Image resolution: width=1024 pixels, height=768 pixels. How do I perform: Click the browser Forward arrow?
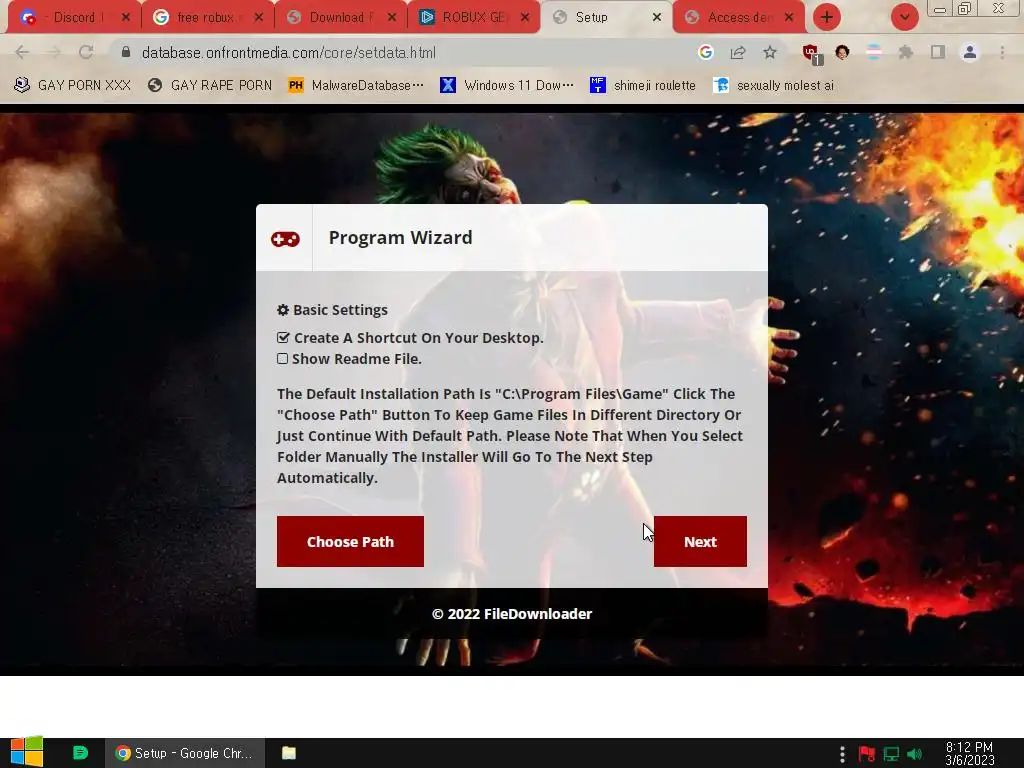(x=54, y=53)
